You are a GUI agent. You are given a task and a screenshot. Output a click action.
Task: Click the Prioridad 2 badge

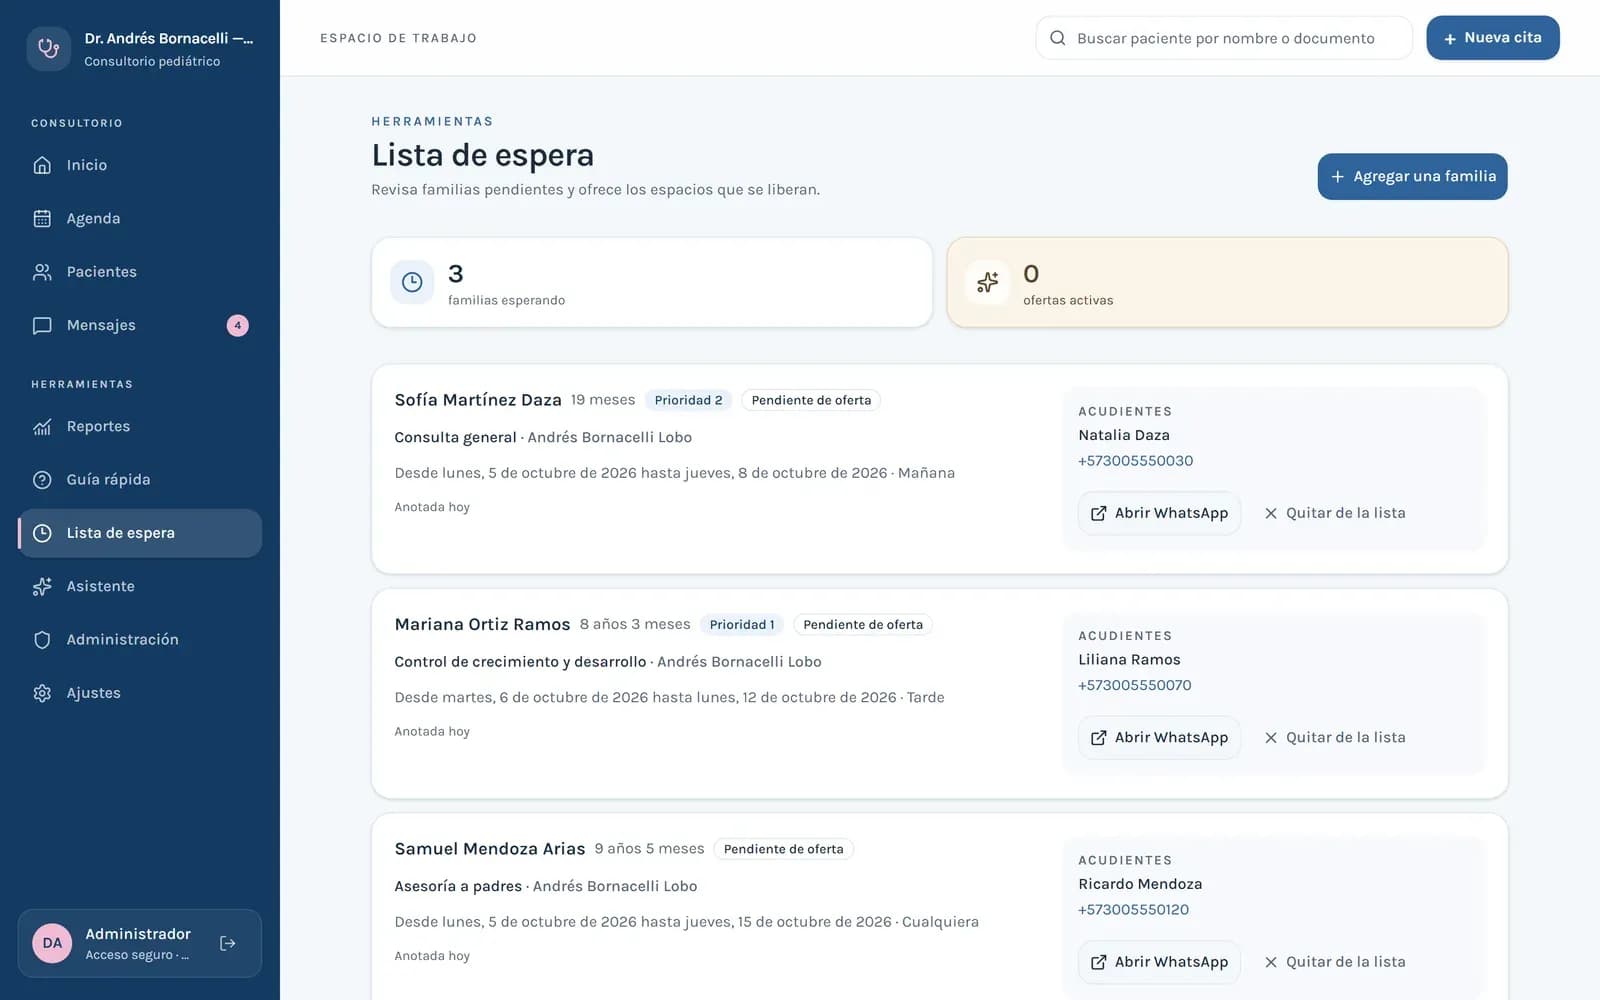tap(688, 400)
